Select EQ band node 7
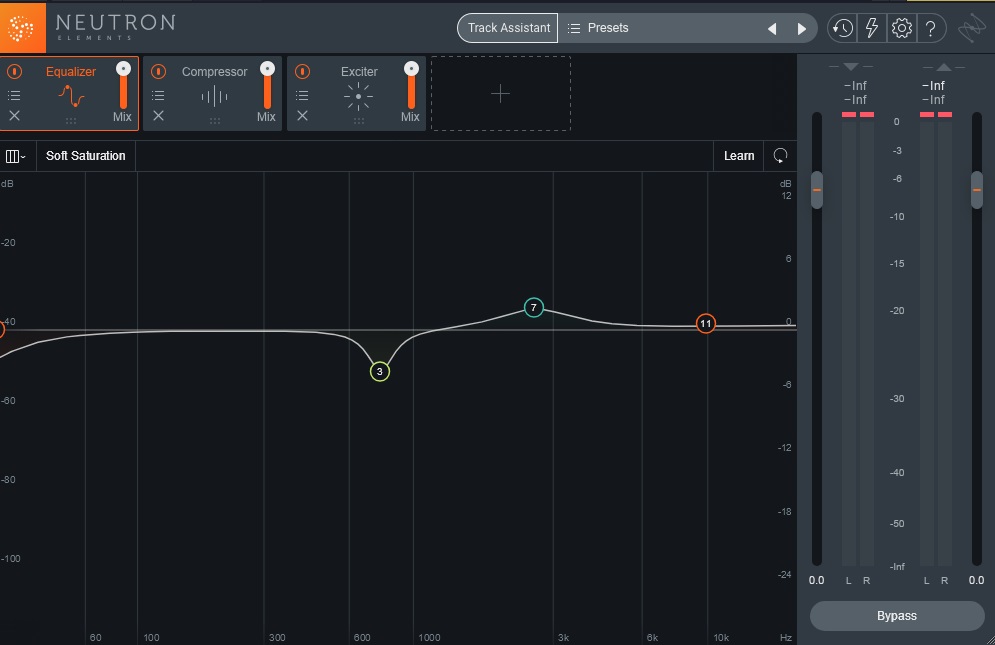The height and width of the screenshot is (645, 995). tap(534, 308)
